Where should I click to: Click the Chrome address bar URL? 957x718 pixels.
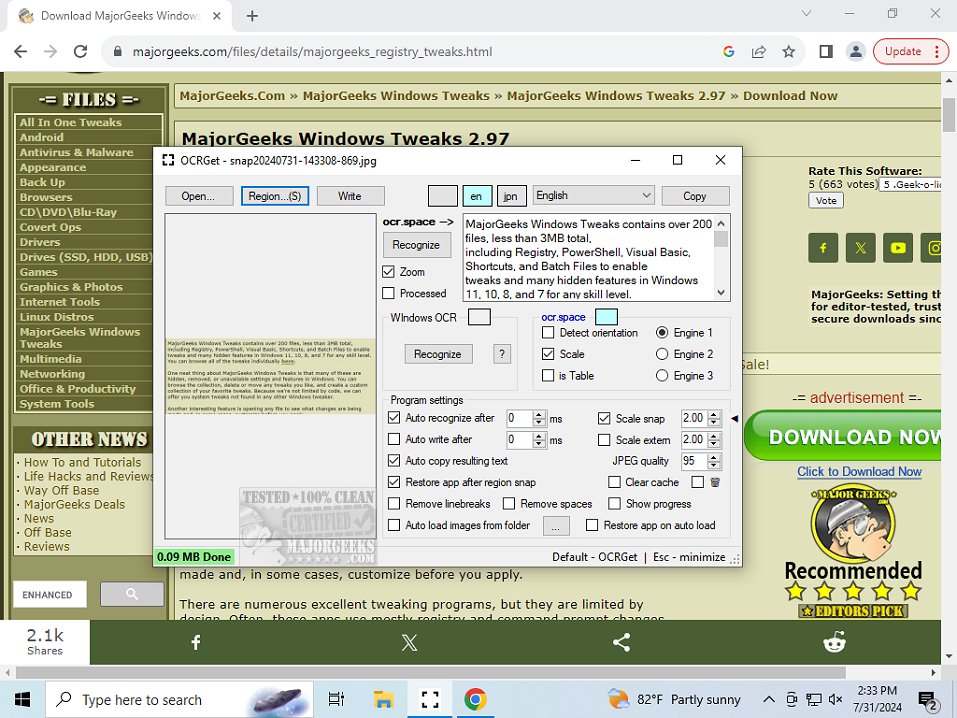[312, 52]
